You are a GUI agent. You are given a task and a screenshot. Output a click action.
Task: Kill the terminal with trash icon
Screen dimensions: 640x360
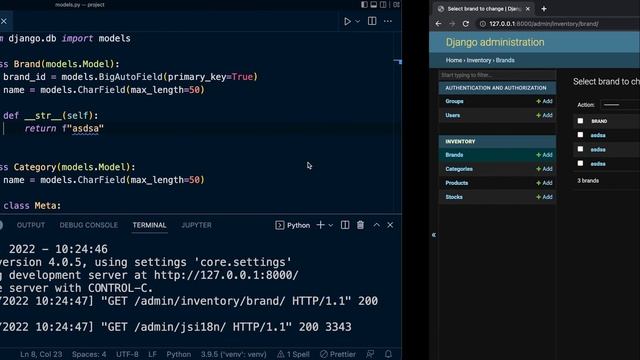click(360, 225)
